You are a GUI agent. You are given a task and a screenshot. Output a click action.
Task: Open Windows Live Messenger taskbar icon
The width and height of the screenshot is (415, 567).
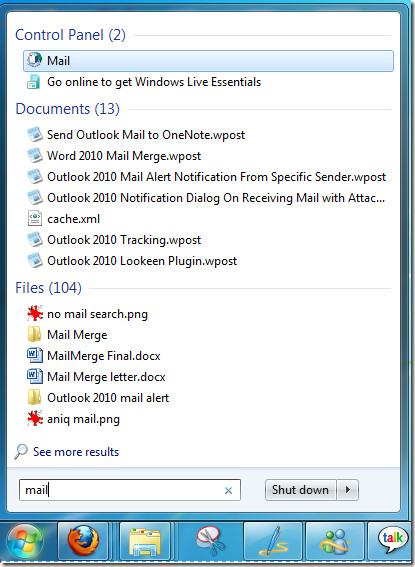click(x=335, y=541)
